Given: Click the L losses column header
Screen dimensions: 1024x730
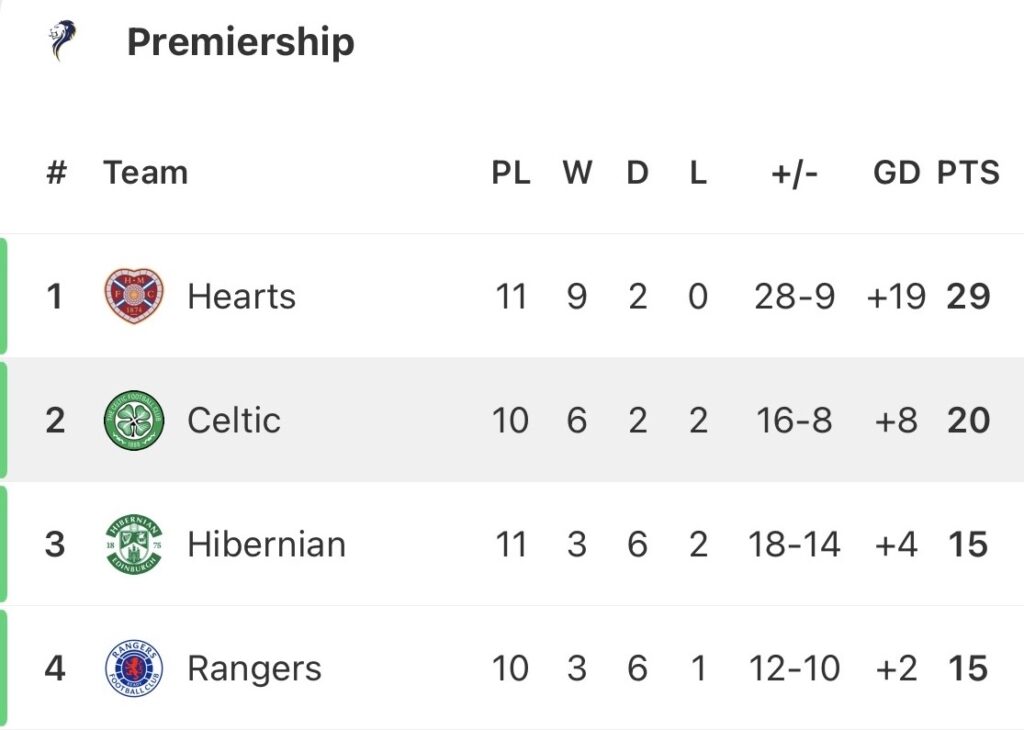Looking at the screenshot, I should pos(698,173).
